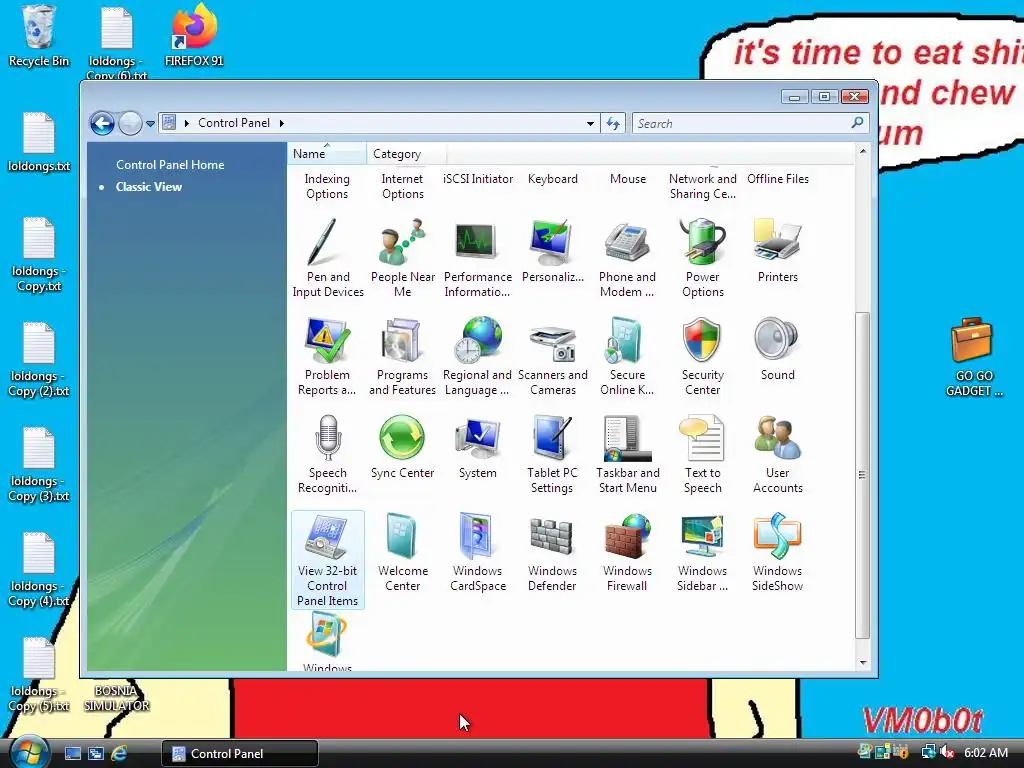
Task: Click the scrollbar down arrow
Action: coord(863,663)
